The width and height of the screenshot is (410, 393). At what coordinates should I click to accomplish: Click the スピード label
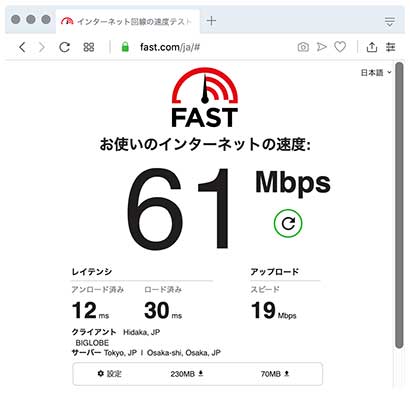265,290
